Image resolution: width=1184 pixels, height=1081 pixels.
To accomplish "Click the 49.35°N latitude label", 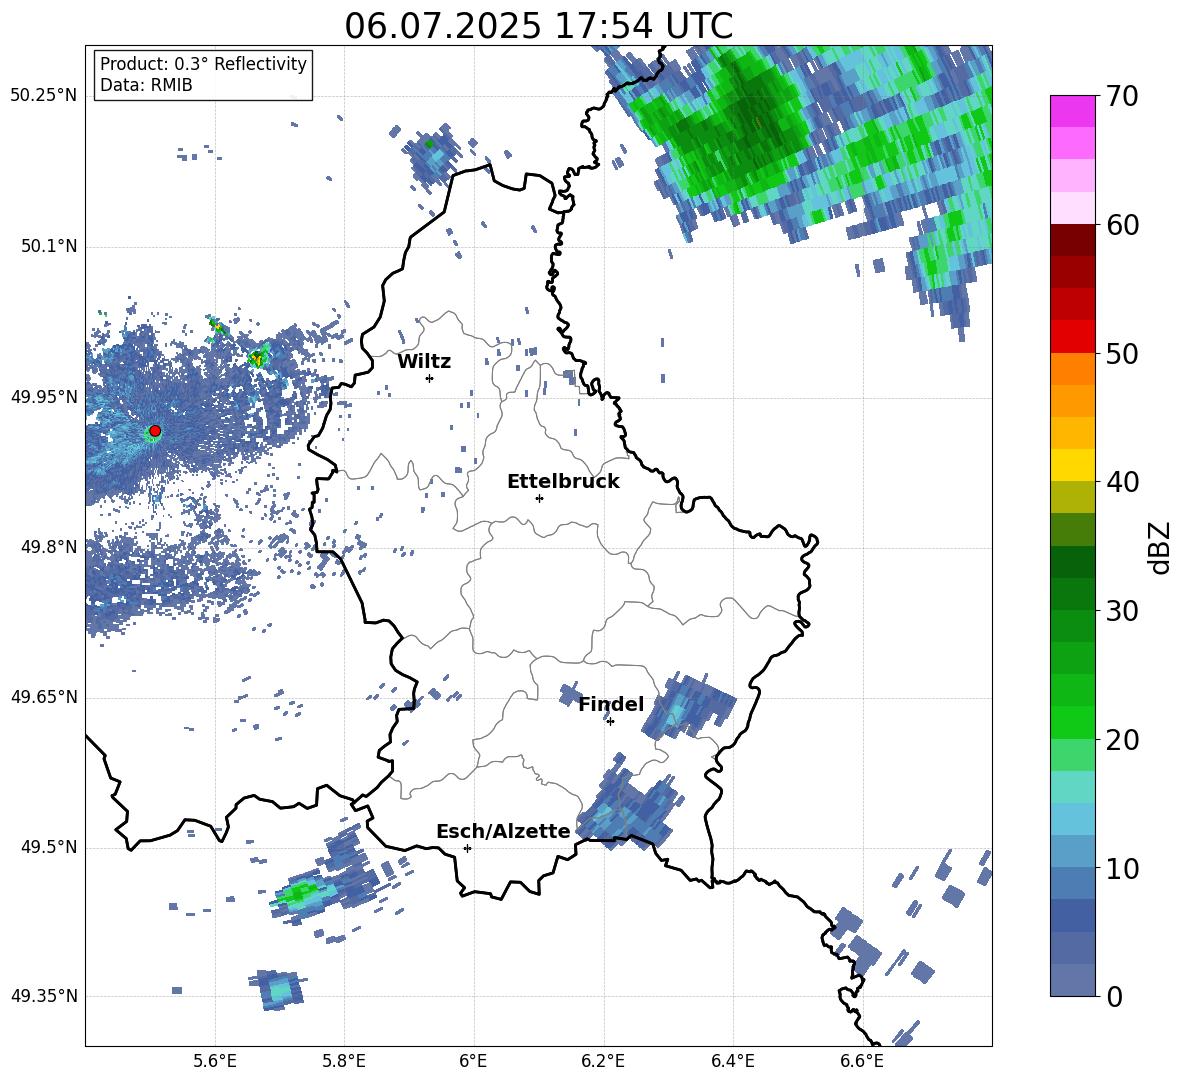I will [44, 996].
